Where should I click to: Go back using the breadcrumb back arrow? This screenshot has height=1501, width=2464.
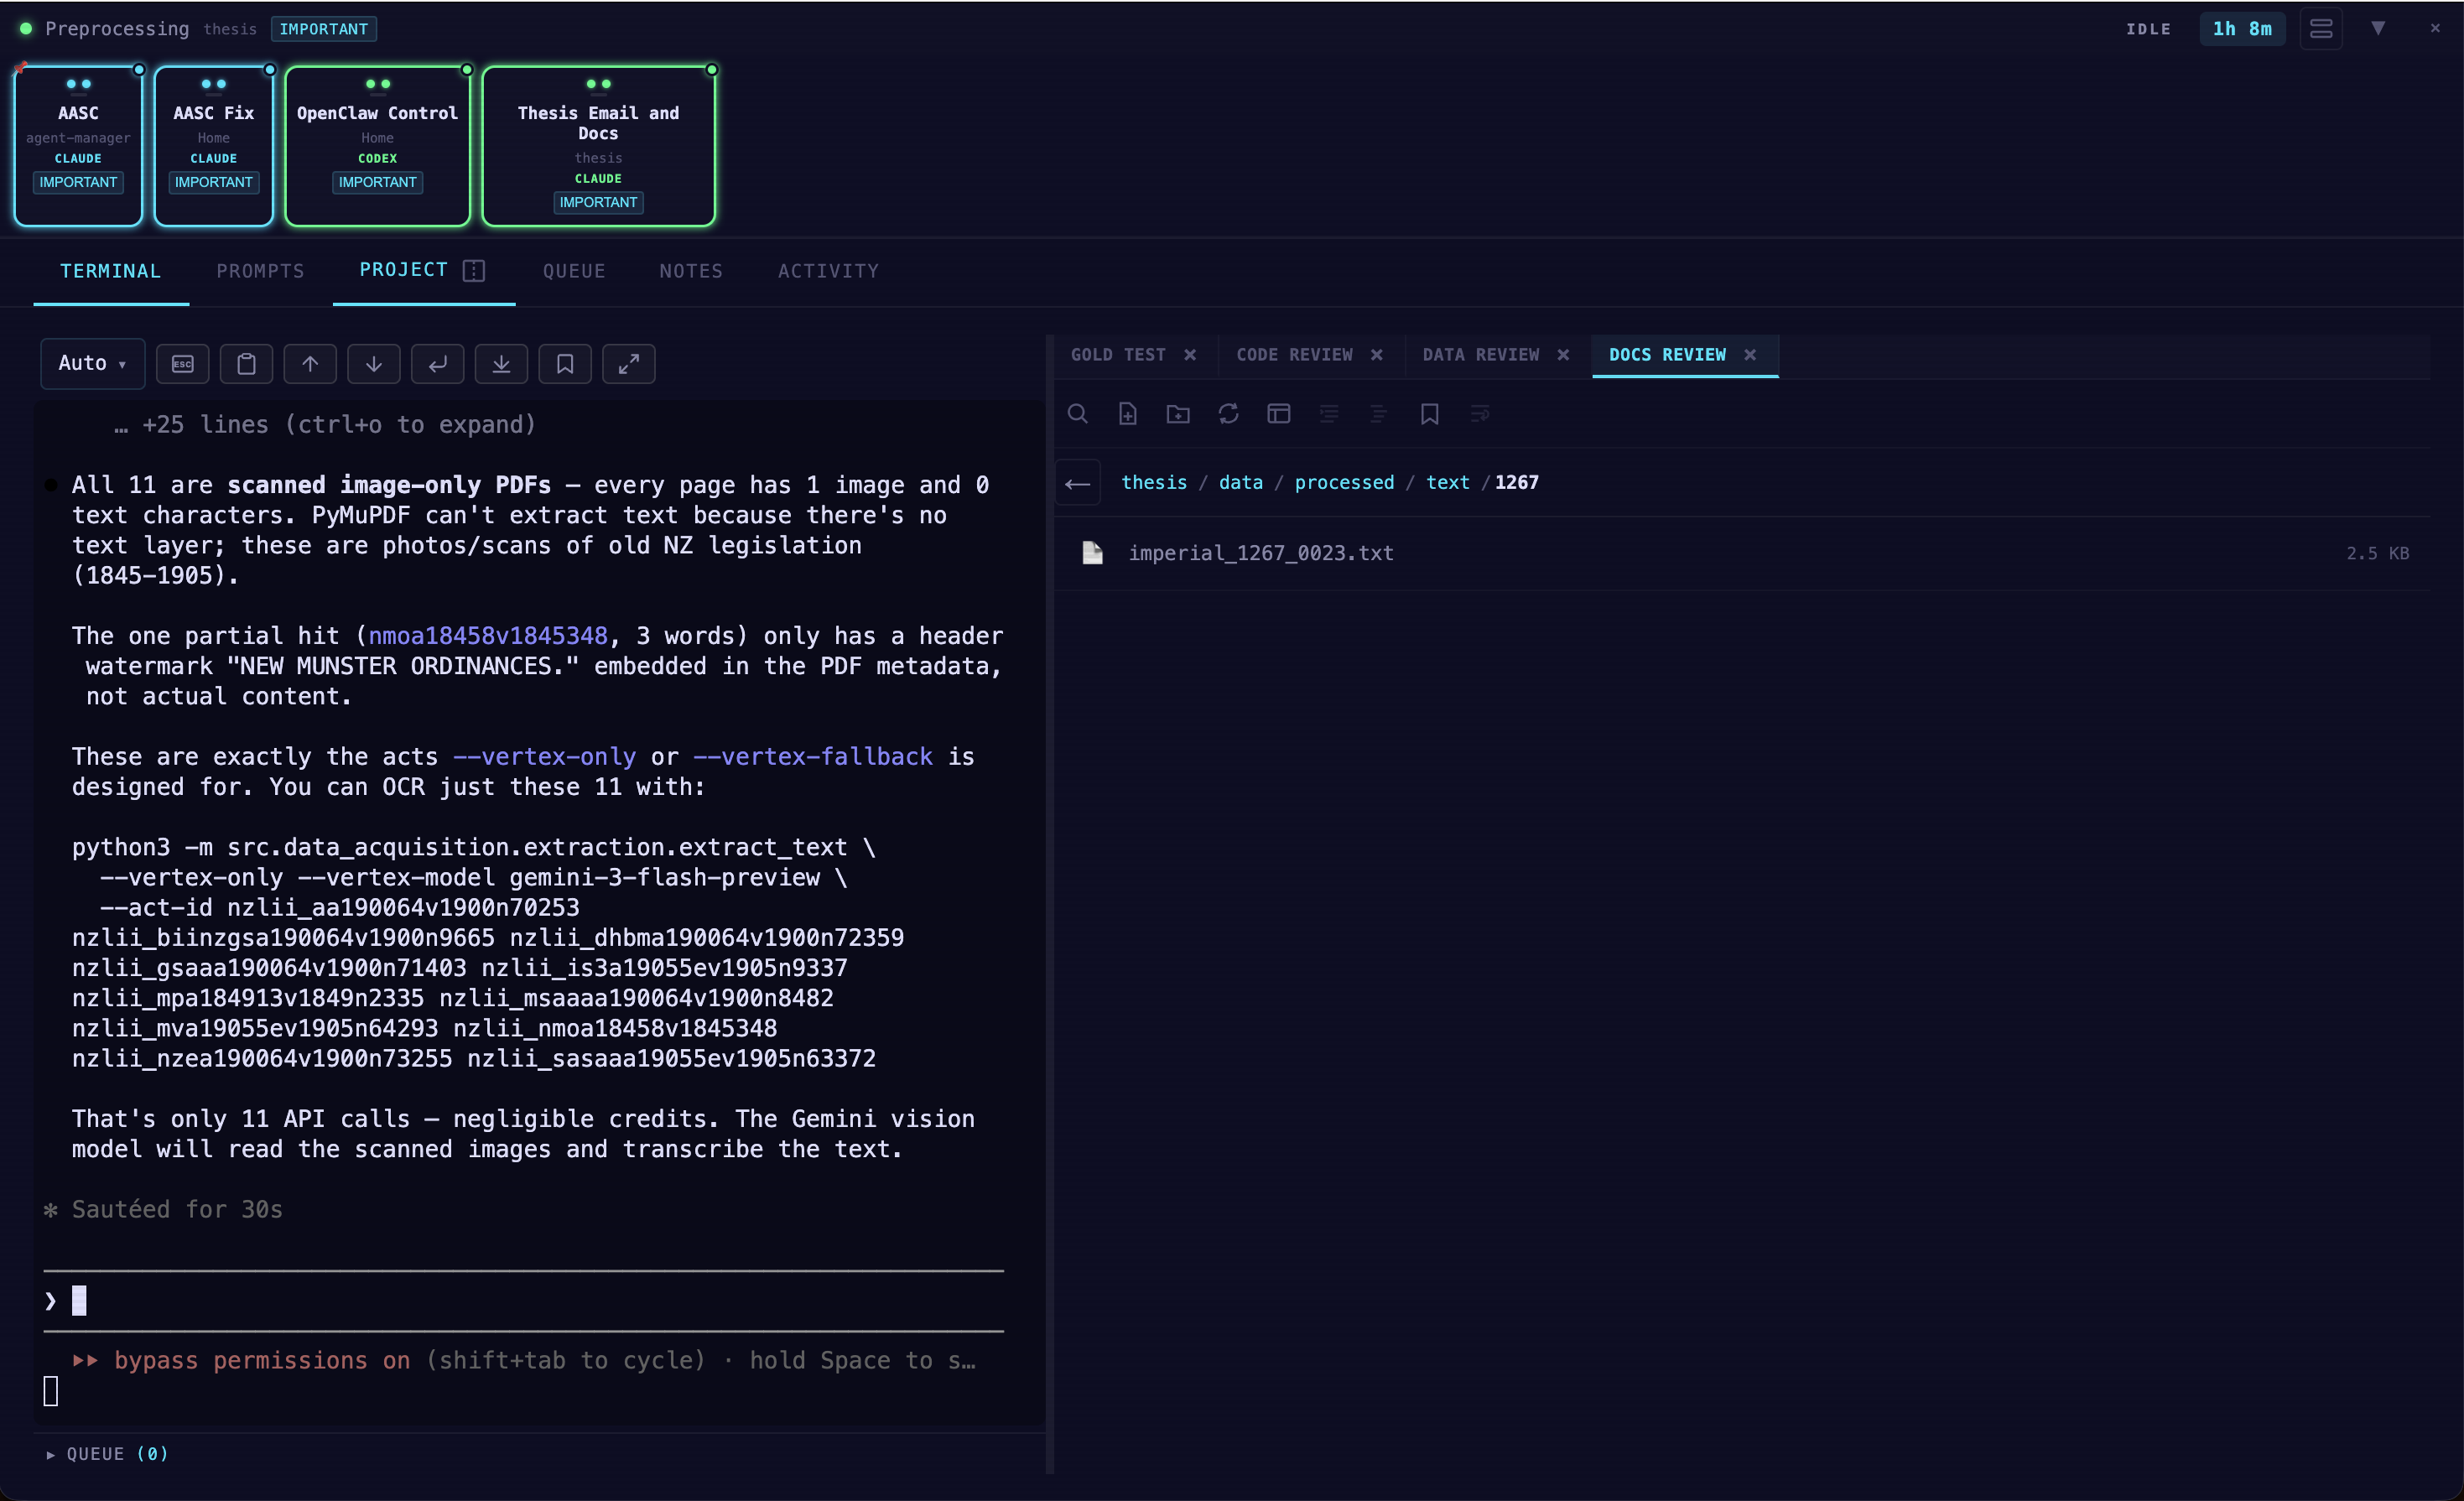click(x=1077, y=482)
